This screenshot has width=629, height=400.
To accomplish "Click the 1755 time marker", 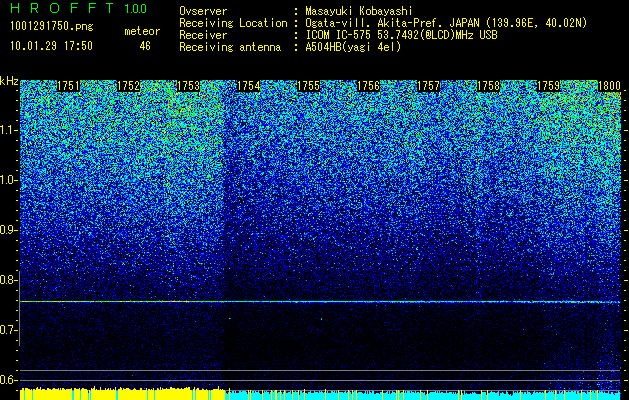I will click(x=308, y=86).
